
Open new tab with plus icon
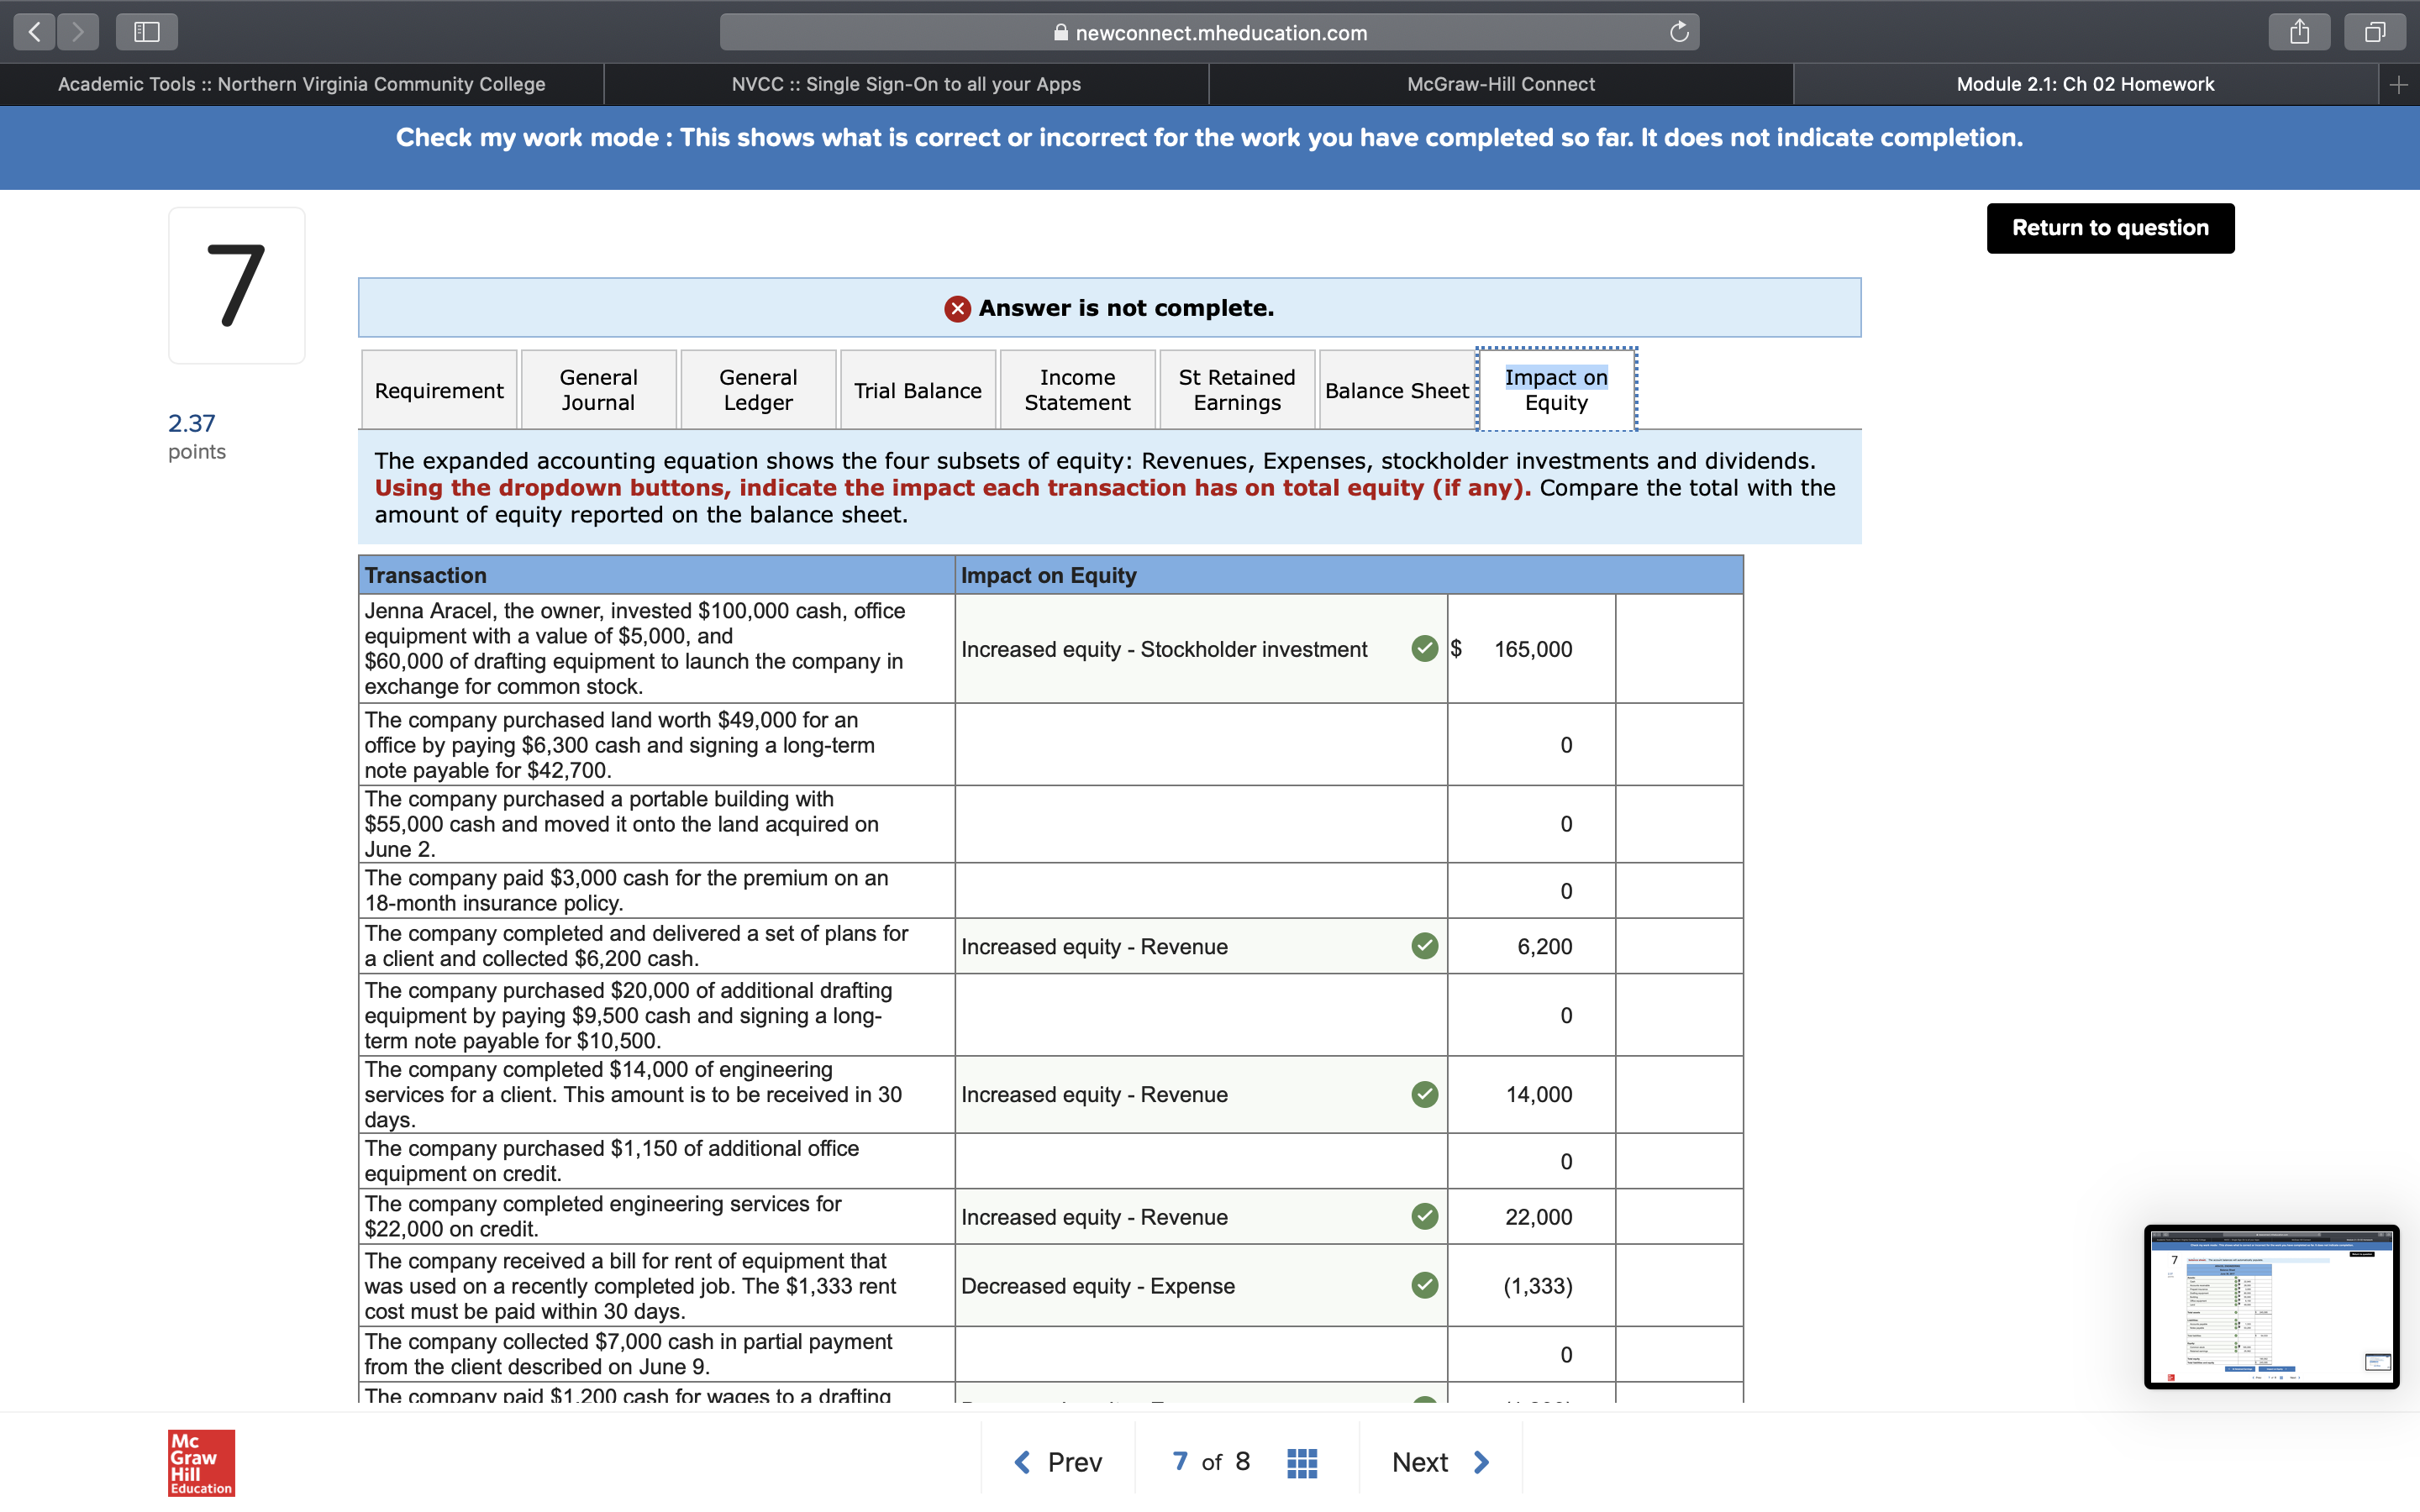click(2398, 85)
